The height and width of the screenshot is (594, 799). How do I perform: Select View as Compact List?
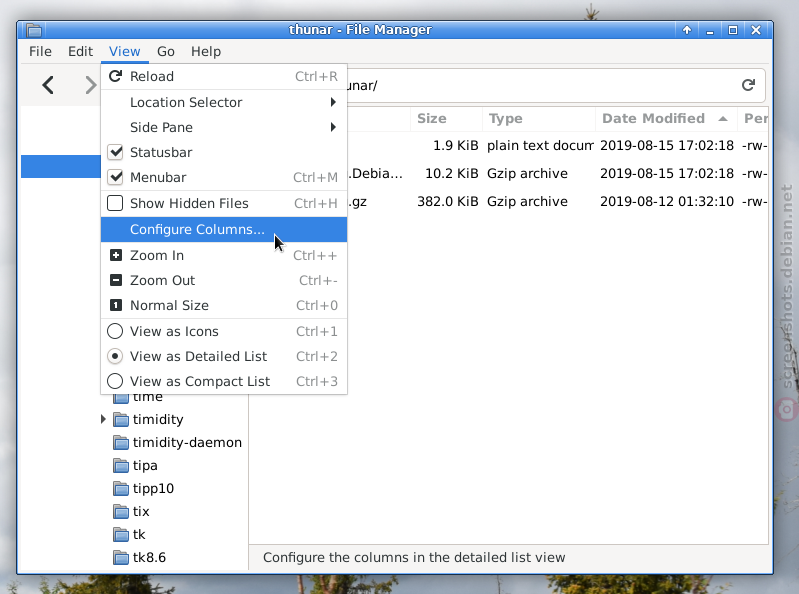point(115,381)
